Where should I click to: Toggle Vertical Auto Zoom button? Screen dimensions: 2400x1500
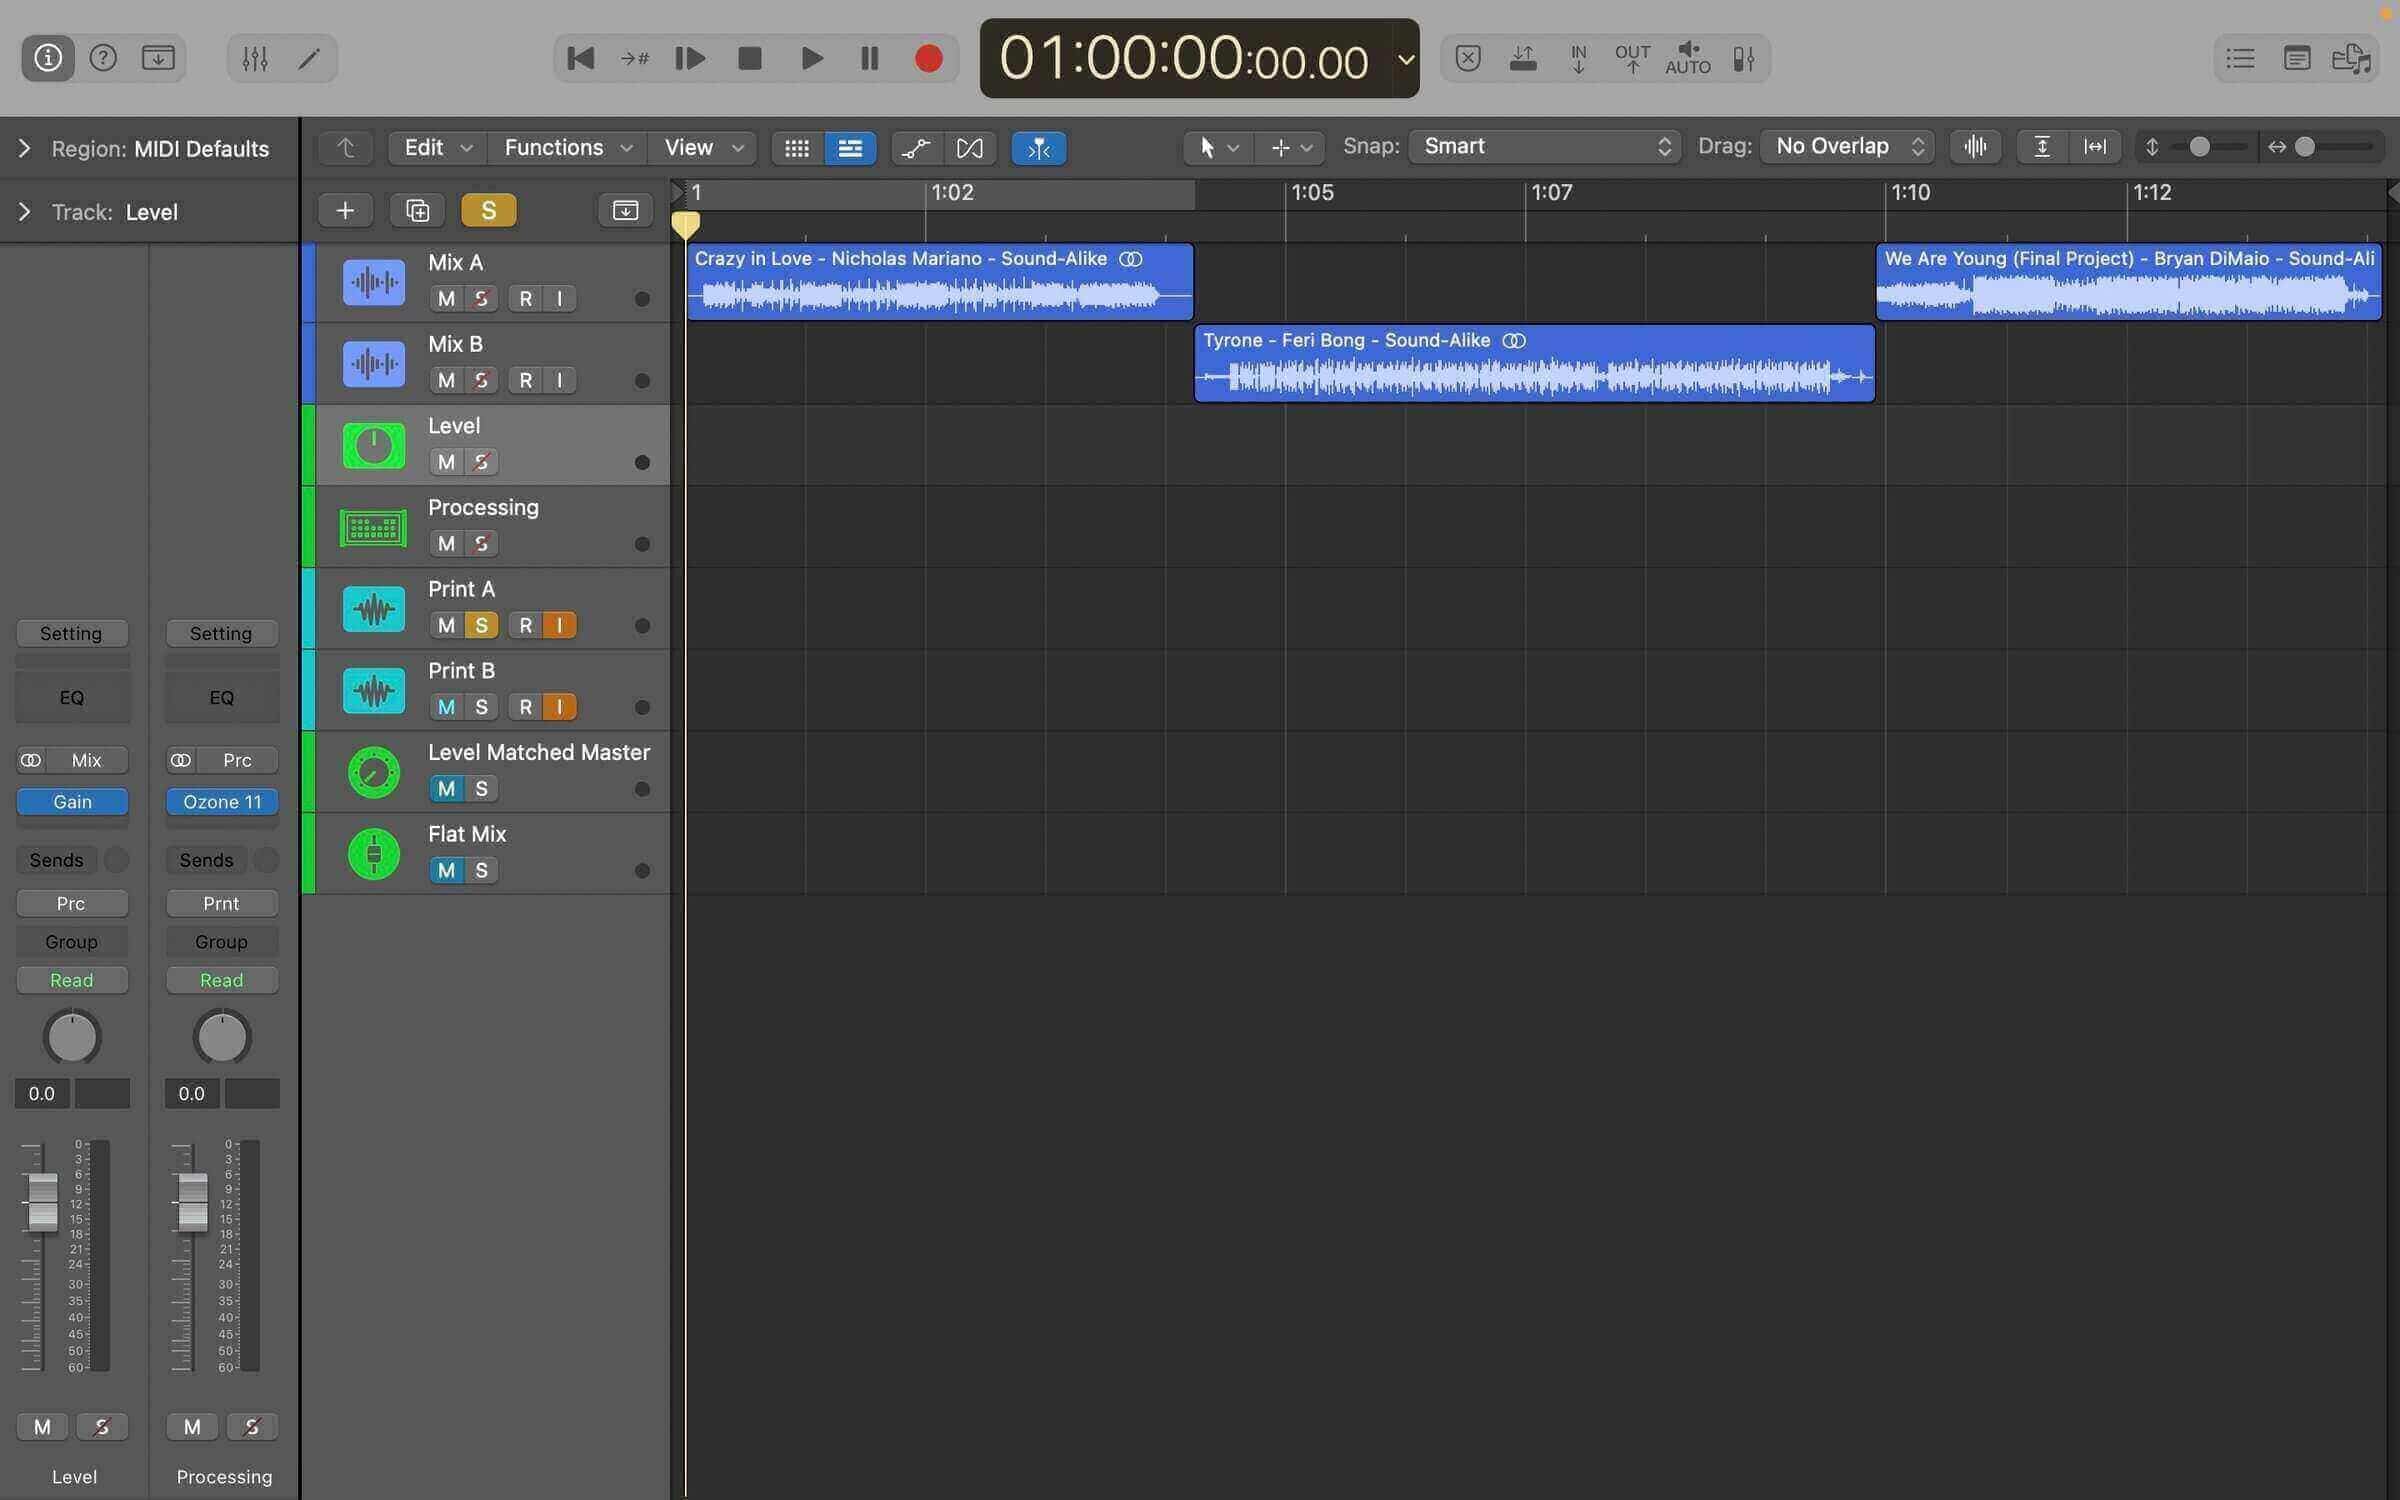2042,147
